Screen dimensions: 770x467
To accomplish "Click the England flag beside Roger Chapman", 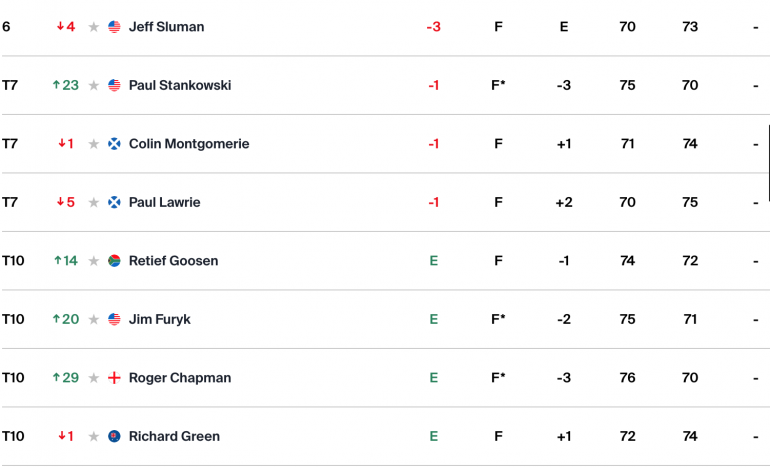I will click(114, 378).
